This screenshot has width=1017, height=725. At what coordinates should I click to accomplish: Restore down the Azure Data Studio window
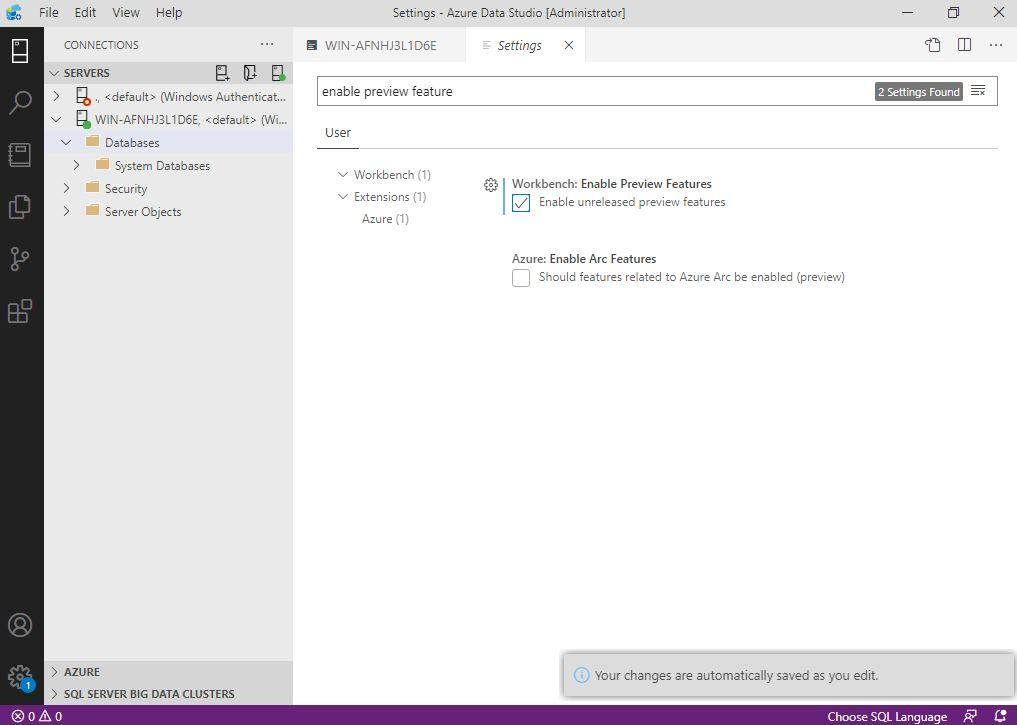[953, 12]
